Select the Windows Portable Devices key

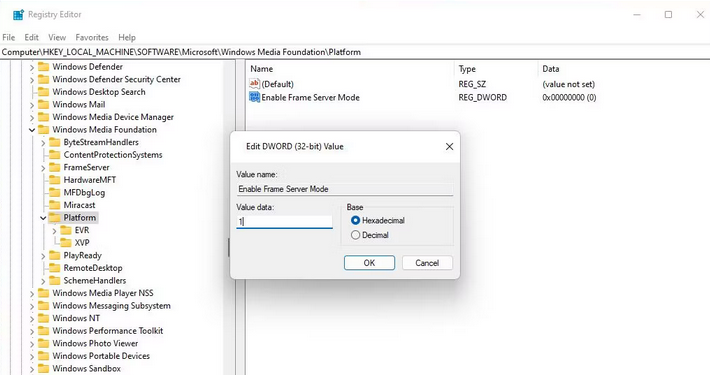coord(101,356)
